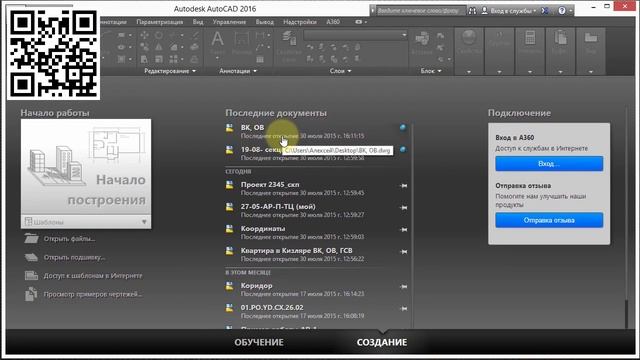The height and width of the screenshot is (360, 640).
Task: Click icon beside Доступ к шаблонам в Интернете
Action: click(31, 276)
